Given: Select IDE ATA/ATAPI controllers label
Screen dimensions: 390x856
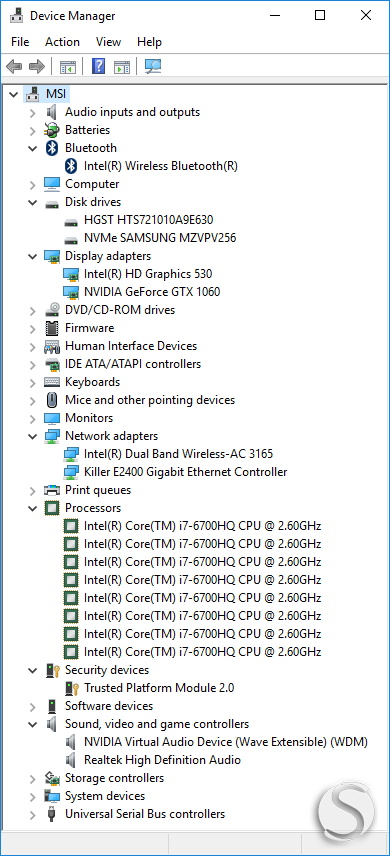Looking at the screenshot, I should coord(133,364).
